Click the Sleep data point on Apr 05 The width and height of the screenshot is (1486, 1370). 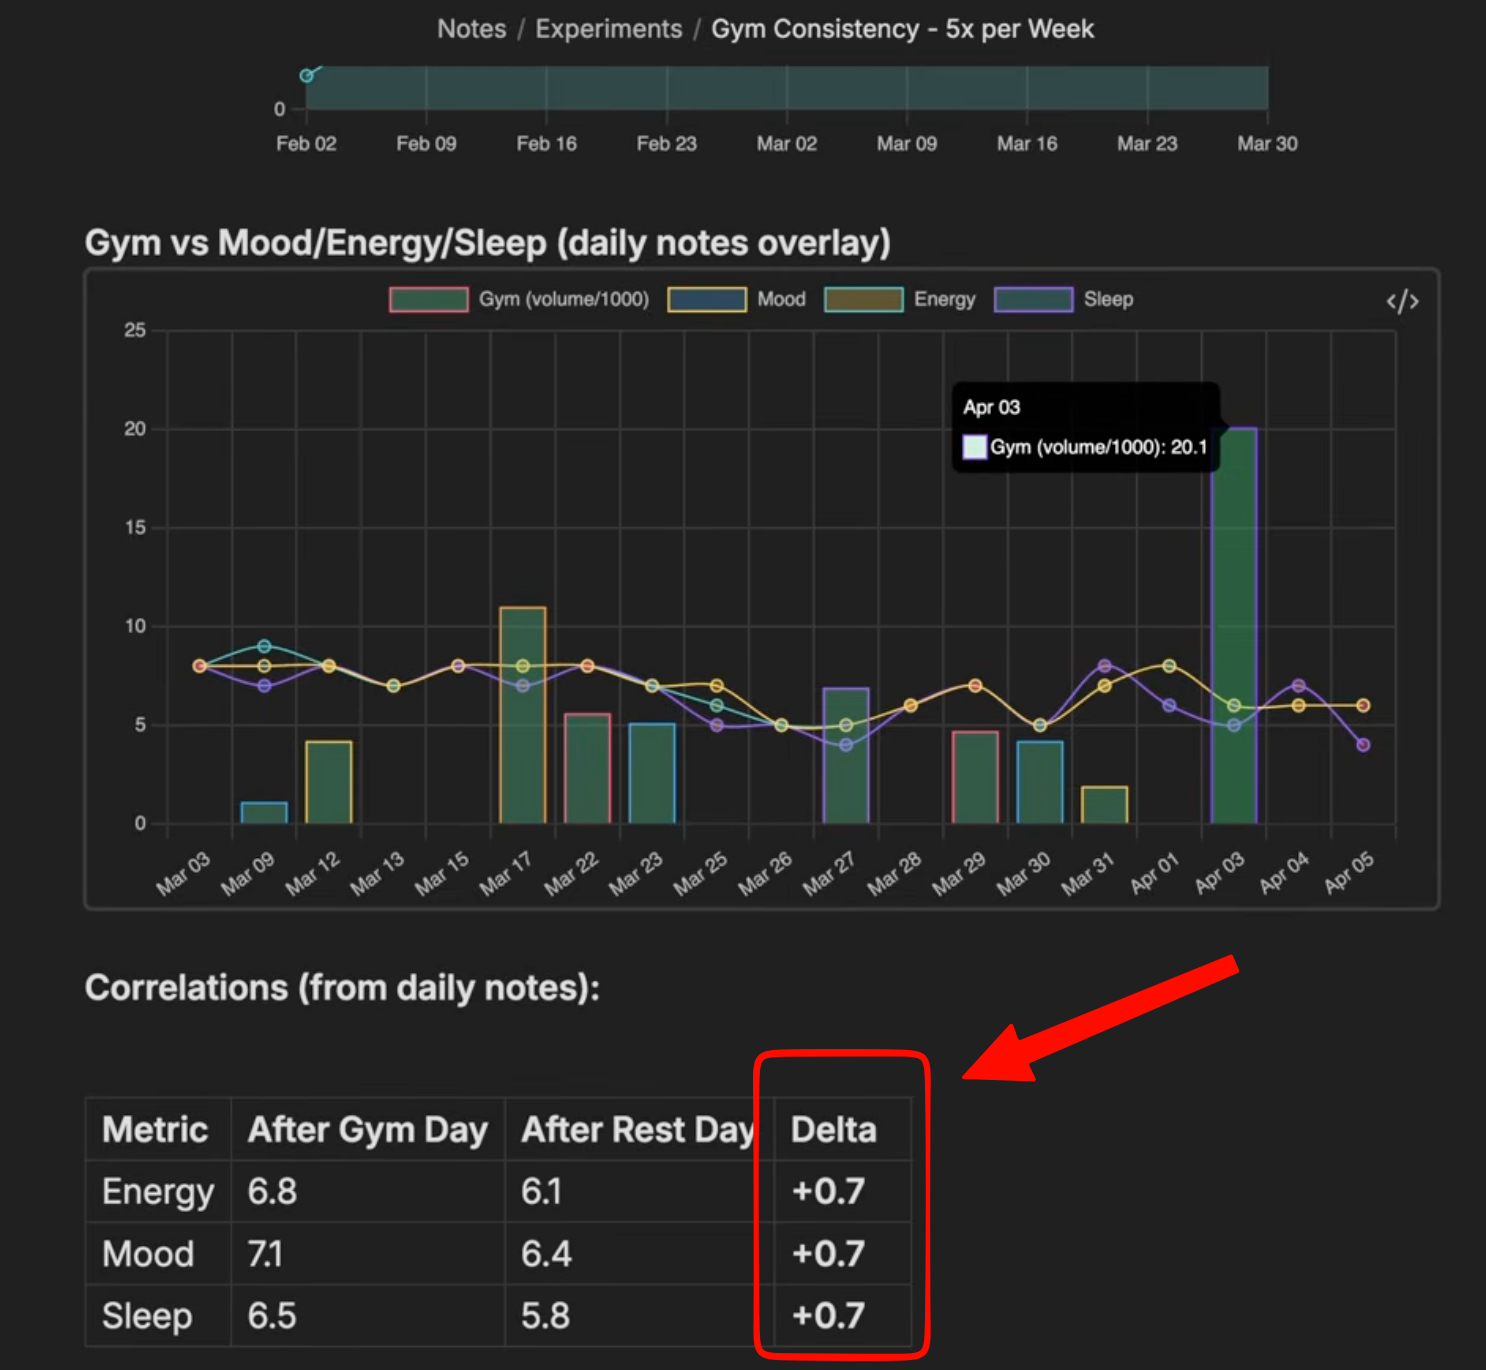1362,745
